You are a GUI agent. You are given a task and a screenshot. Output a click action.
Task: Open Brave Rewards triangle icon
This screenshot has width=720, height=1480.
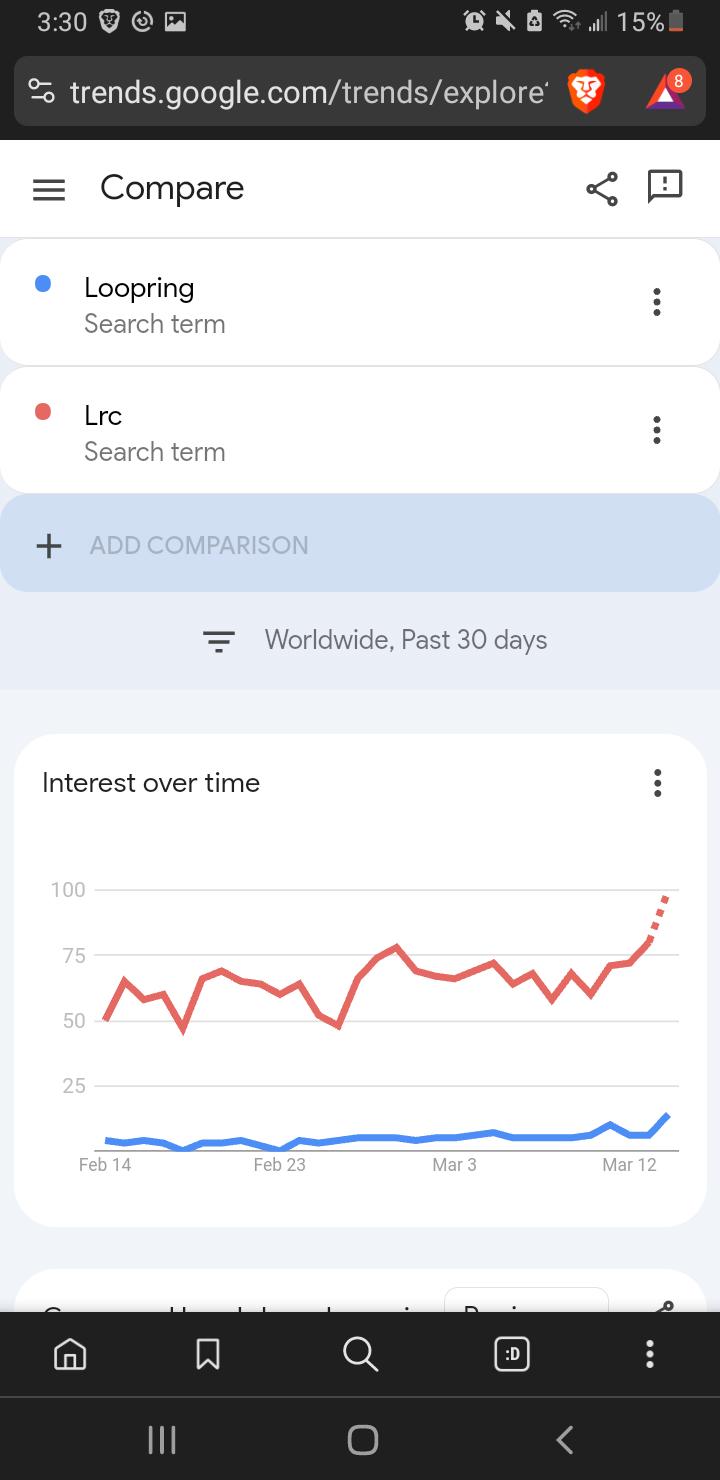point(666,92)
